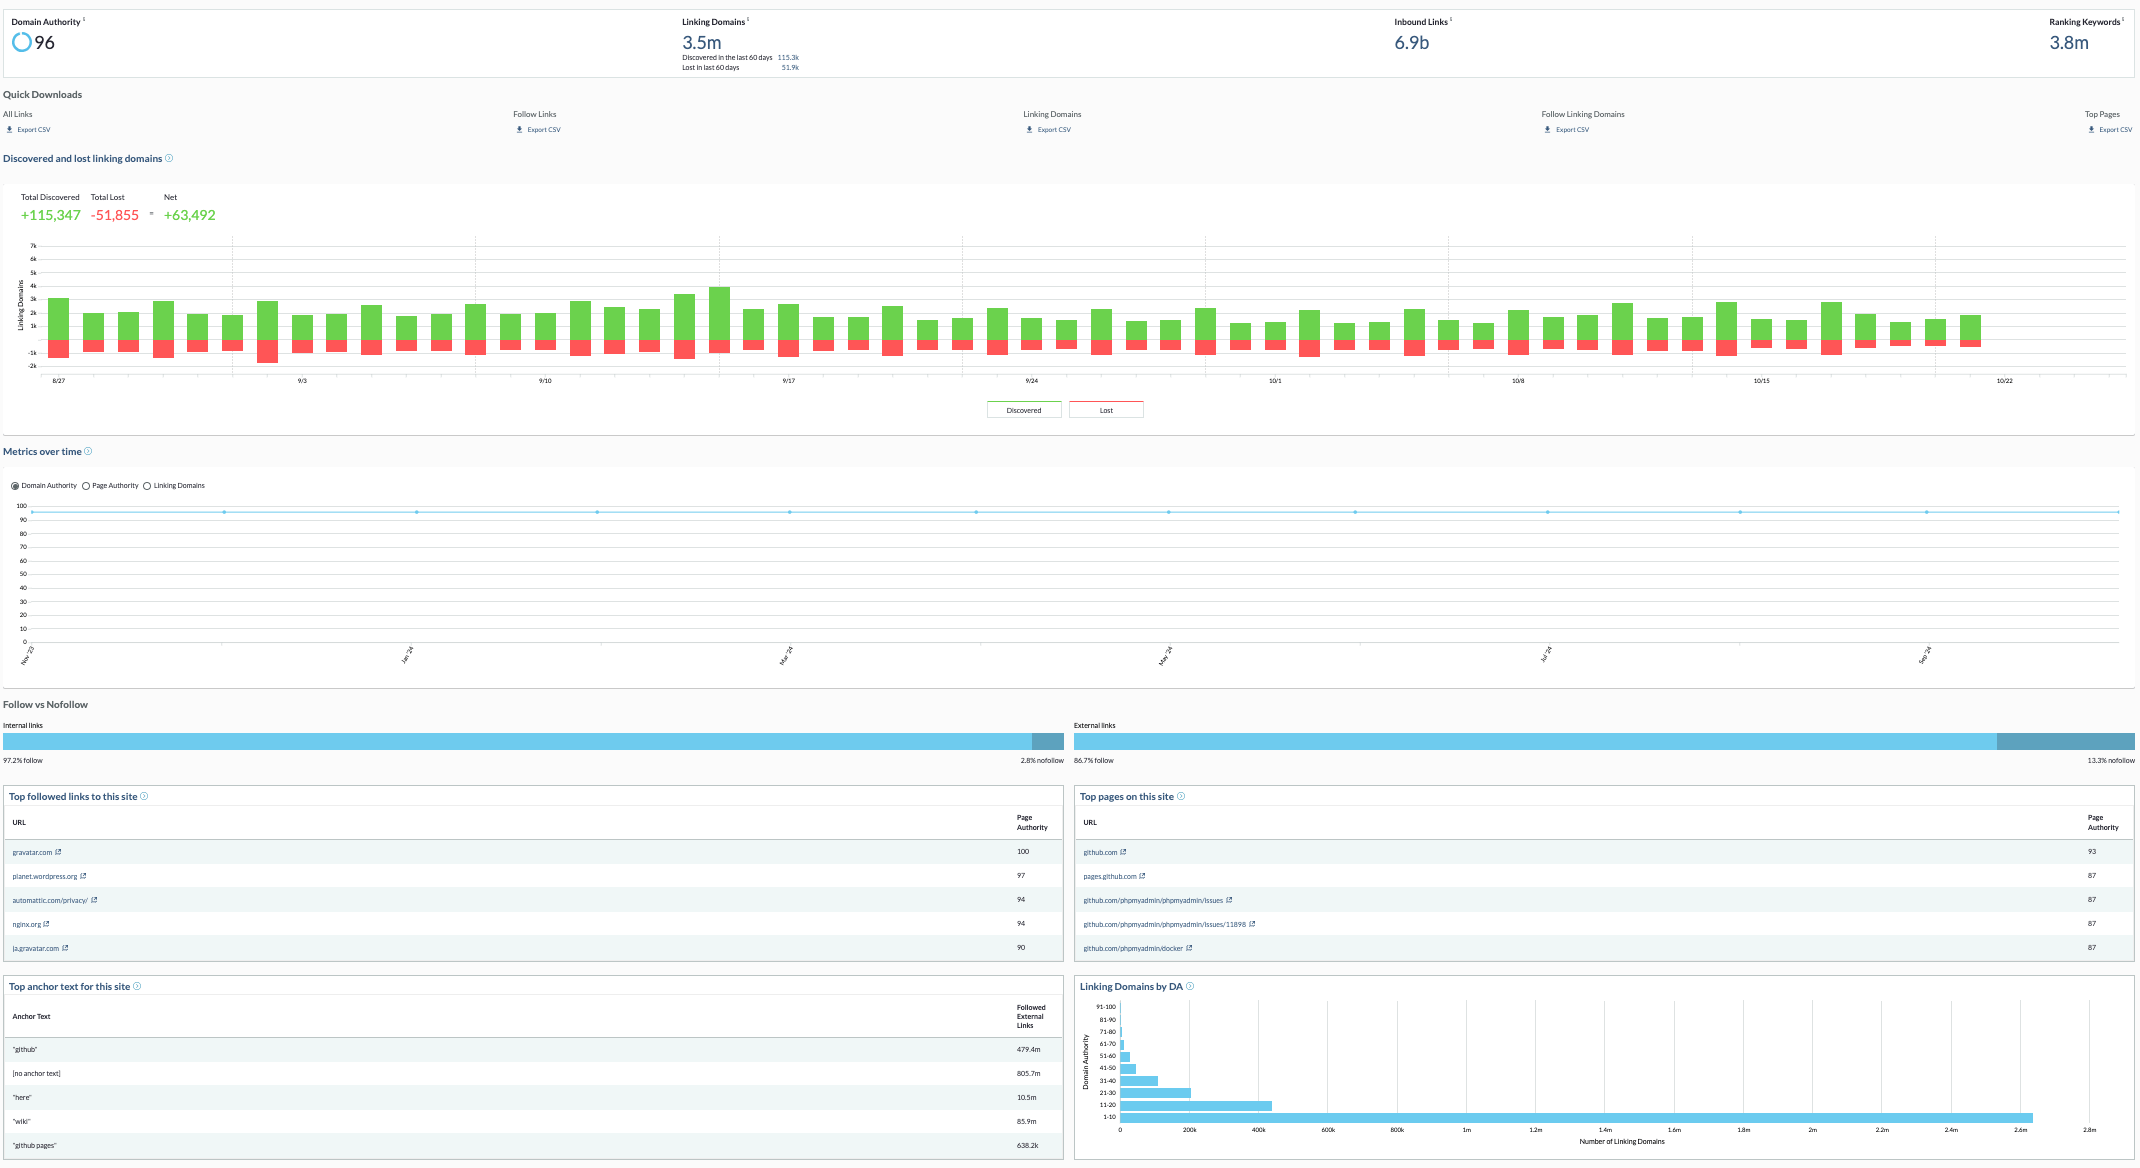Tallest green discovered bar near 9/17

pyautogui.click(x=719, y=313)
